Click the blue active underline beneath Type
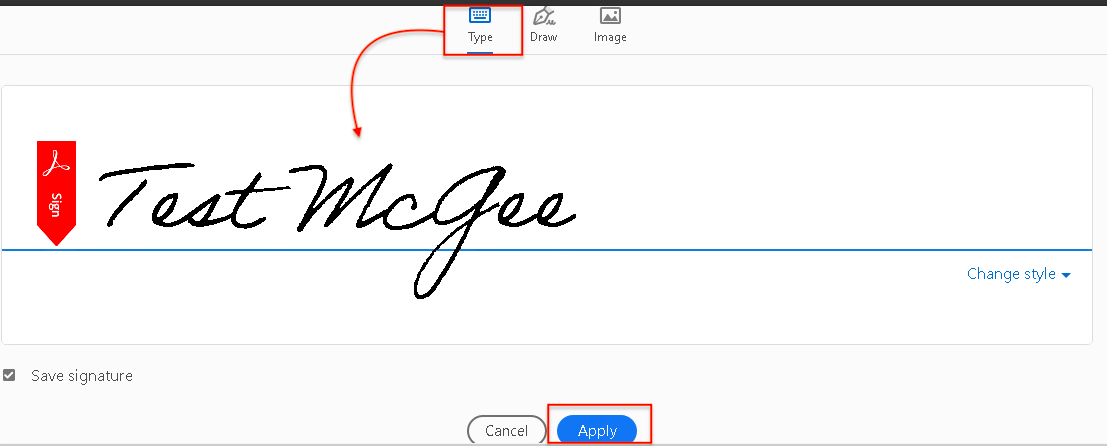1107x446 pixels. 480,51
